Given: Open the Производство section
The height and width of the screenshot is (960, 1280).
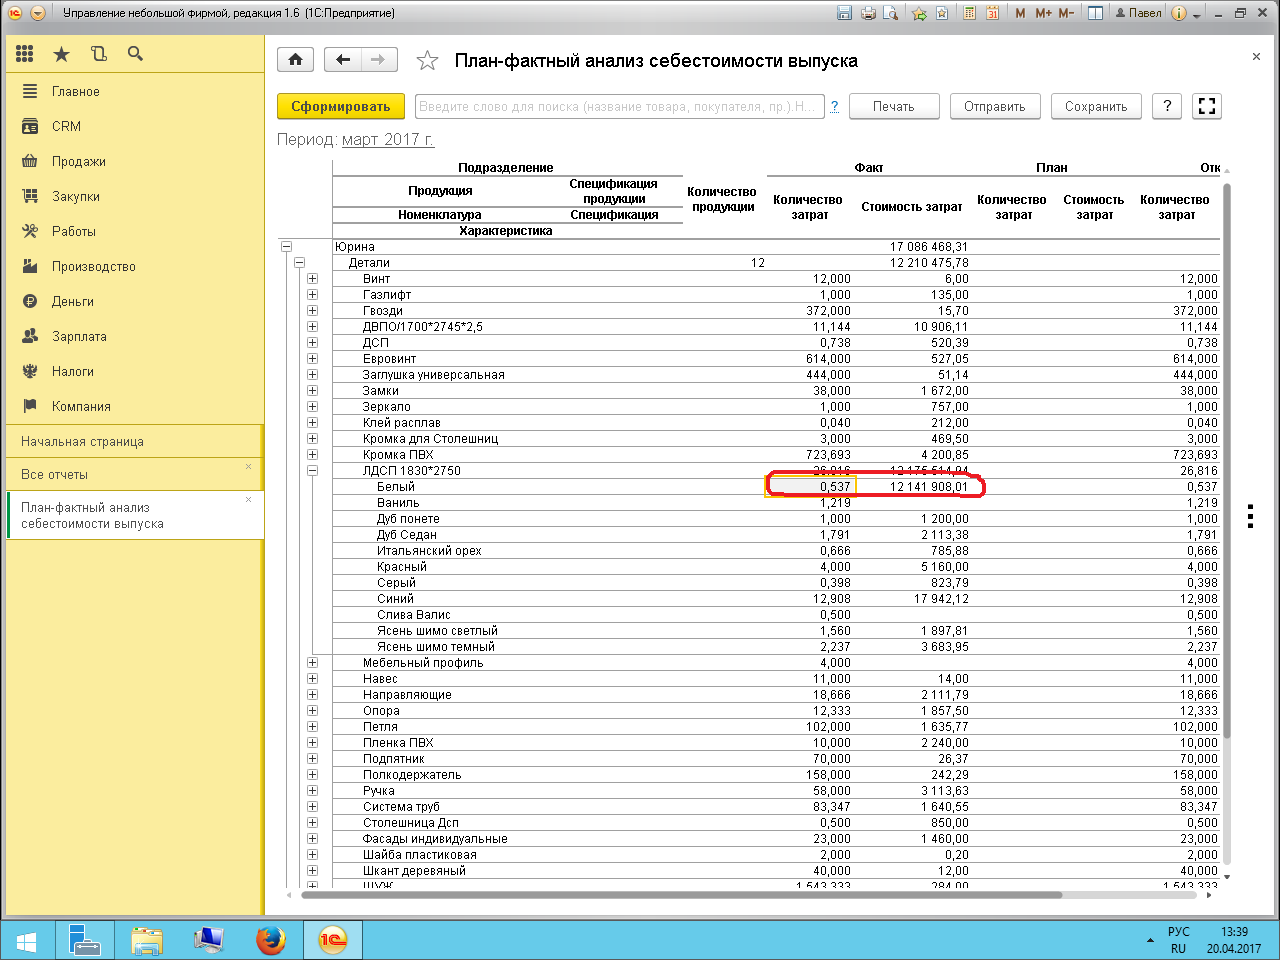Looking at the screenshot, I should coord(93,266).
